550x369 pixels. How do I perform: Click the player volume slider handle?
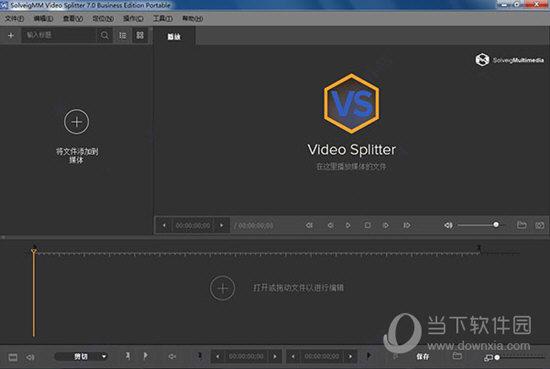click(496, 224)
